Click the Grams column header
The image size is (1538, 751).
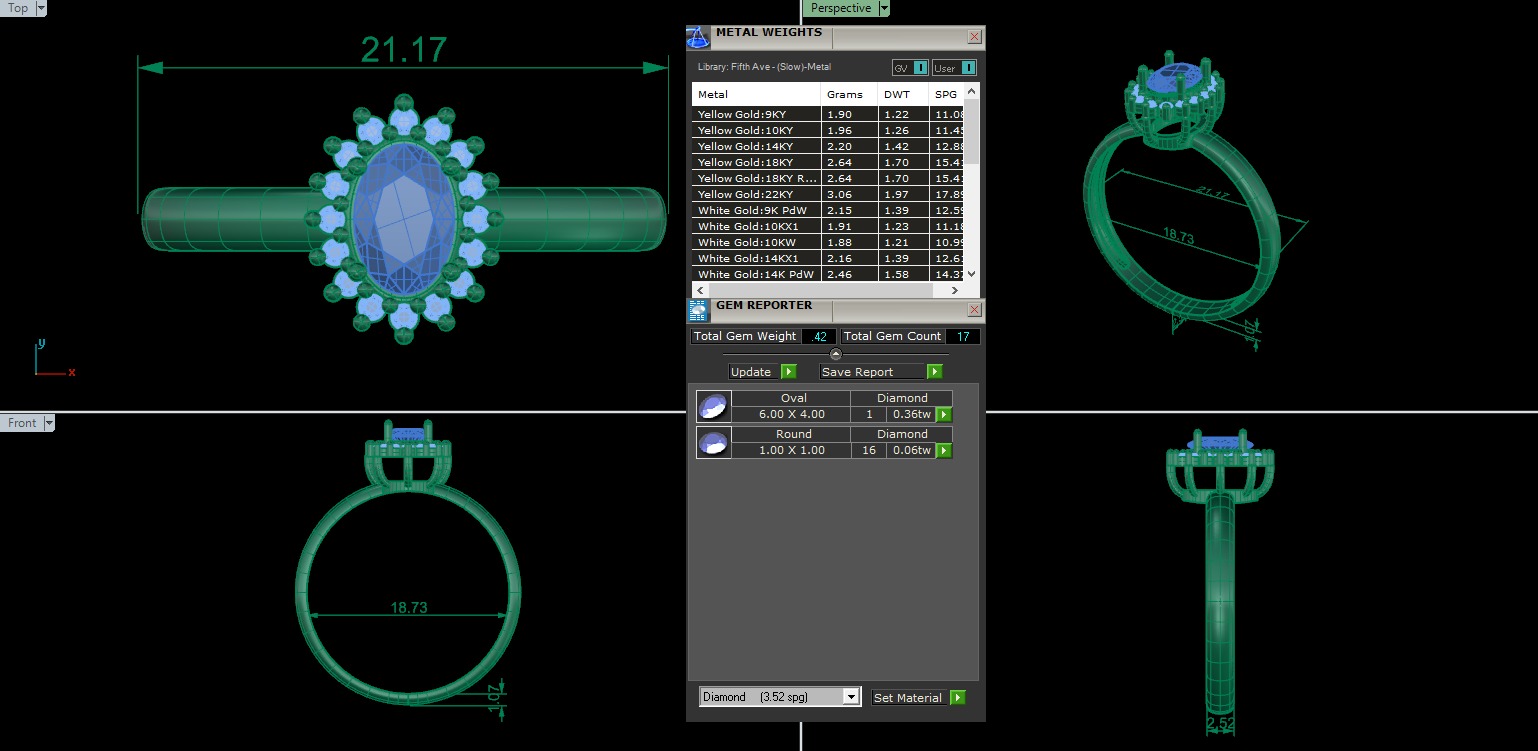[x=850, y=95]
